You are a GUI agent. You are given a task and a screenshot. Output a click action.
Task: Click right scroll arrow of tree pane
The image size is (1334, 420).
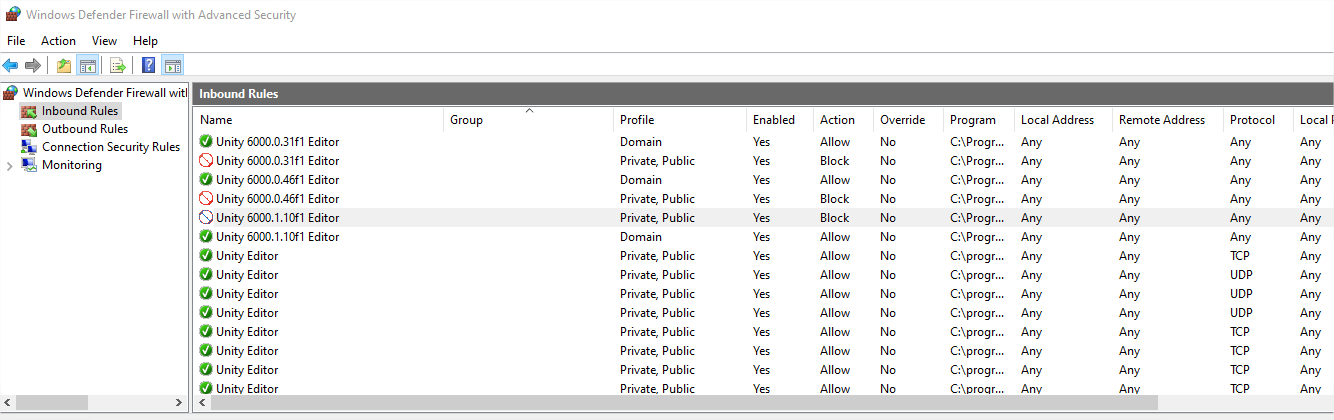[x=179, y=402]
